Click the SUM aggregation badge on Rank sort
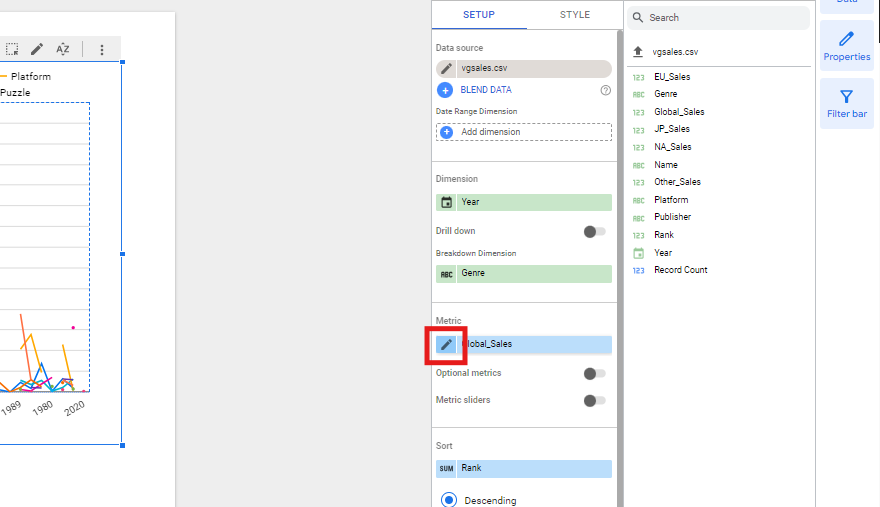This screenshot has width=880, height=507. point(446,468)
